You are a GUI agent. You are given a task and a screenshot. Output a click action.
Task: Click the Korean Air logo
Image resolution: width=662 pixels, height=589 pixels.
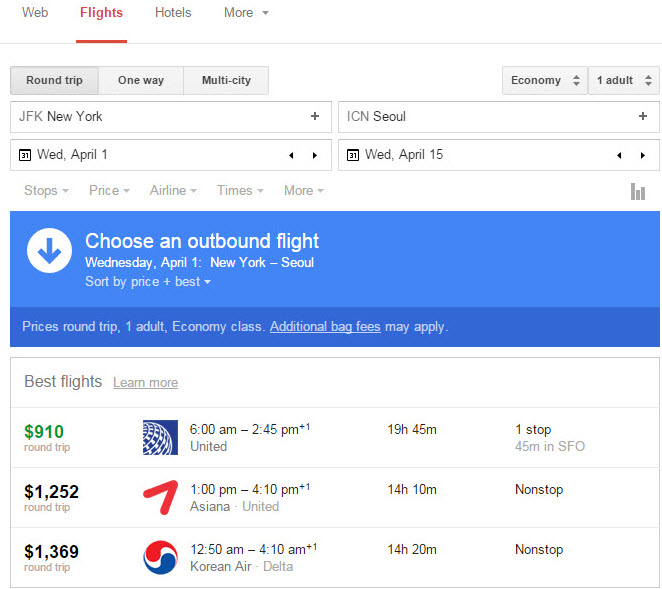point(160,557)
